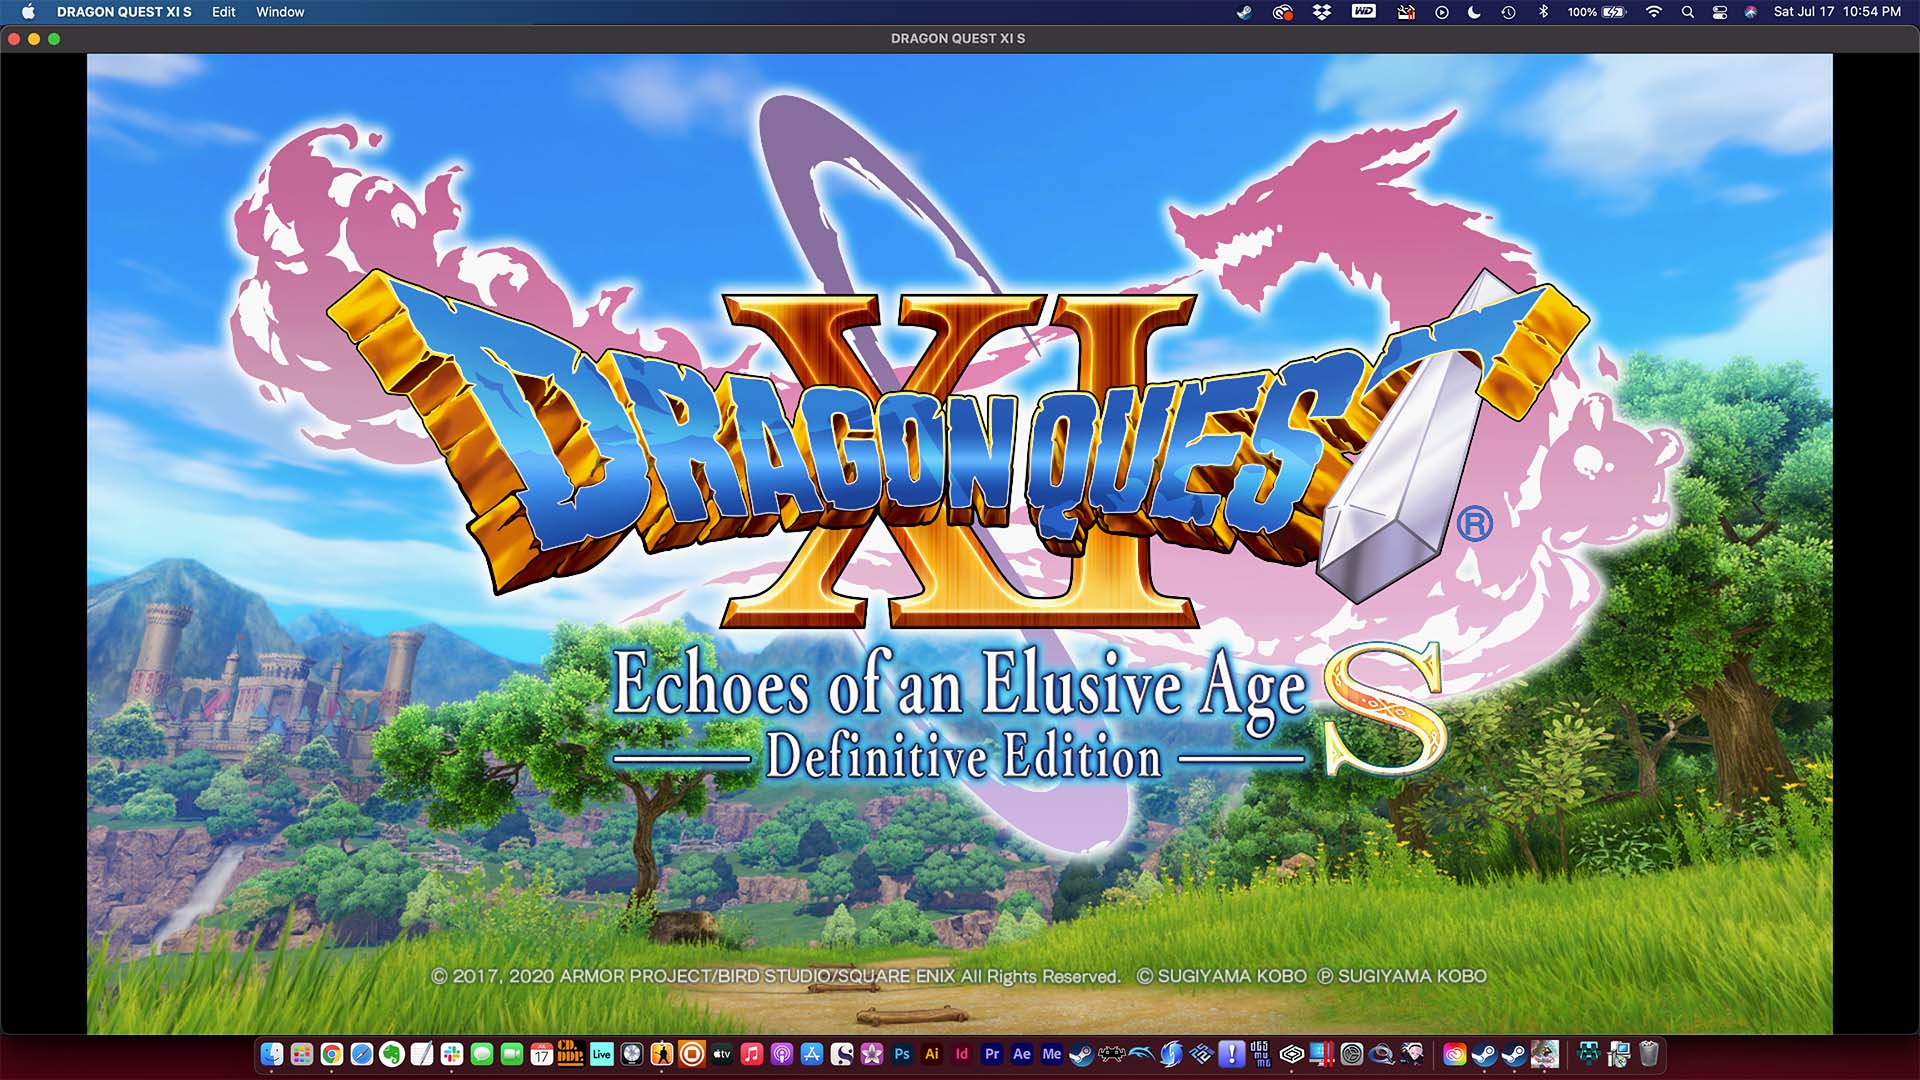Launch After Effects from the dock
Screen dimensions: 1920x1080
pos(1021,1054)
